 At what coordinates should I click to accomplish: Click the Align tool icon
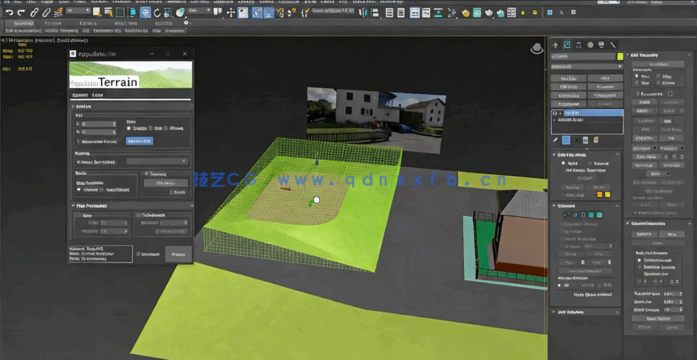click(x=375, y=12)
